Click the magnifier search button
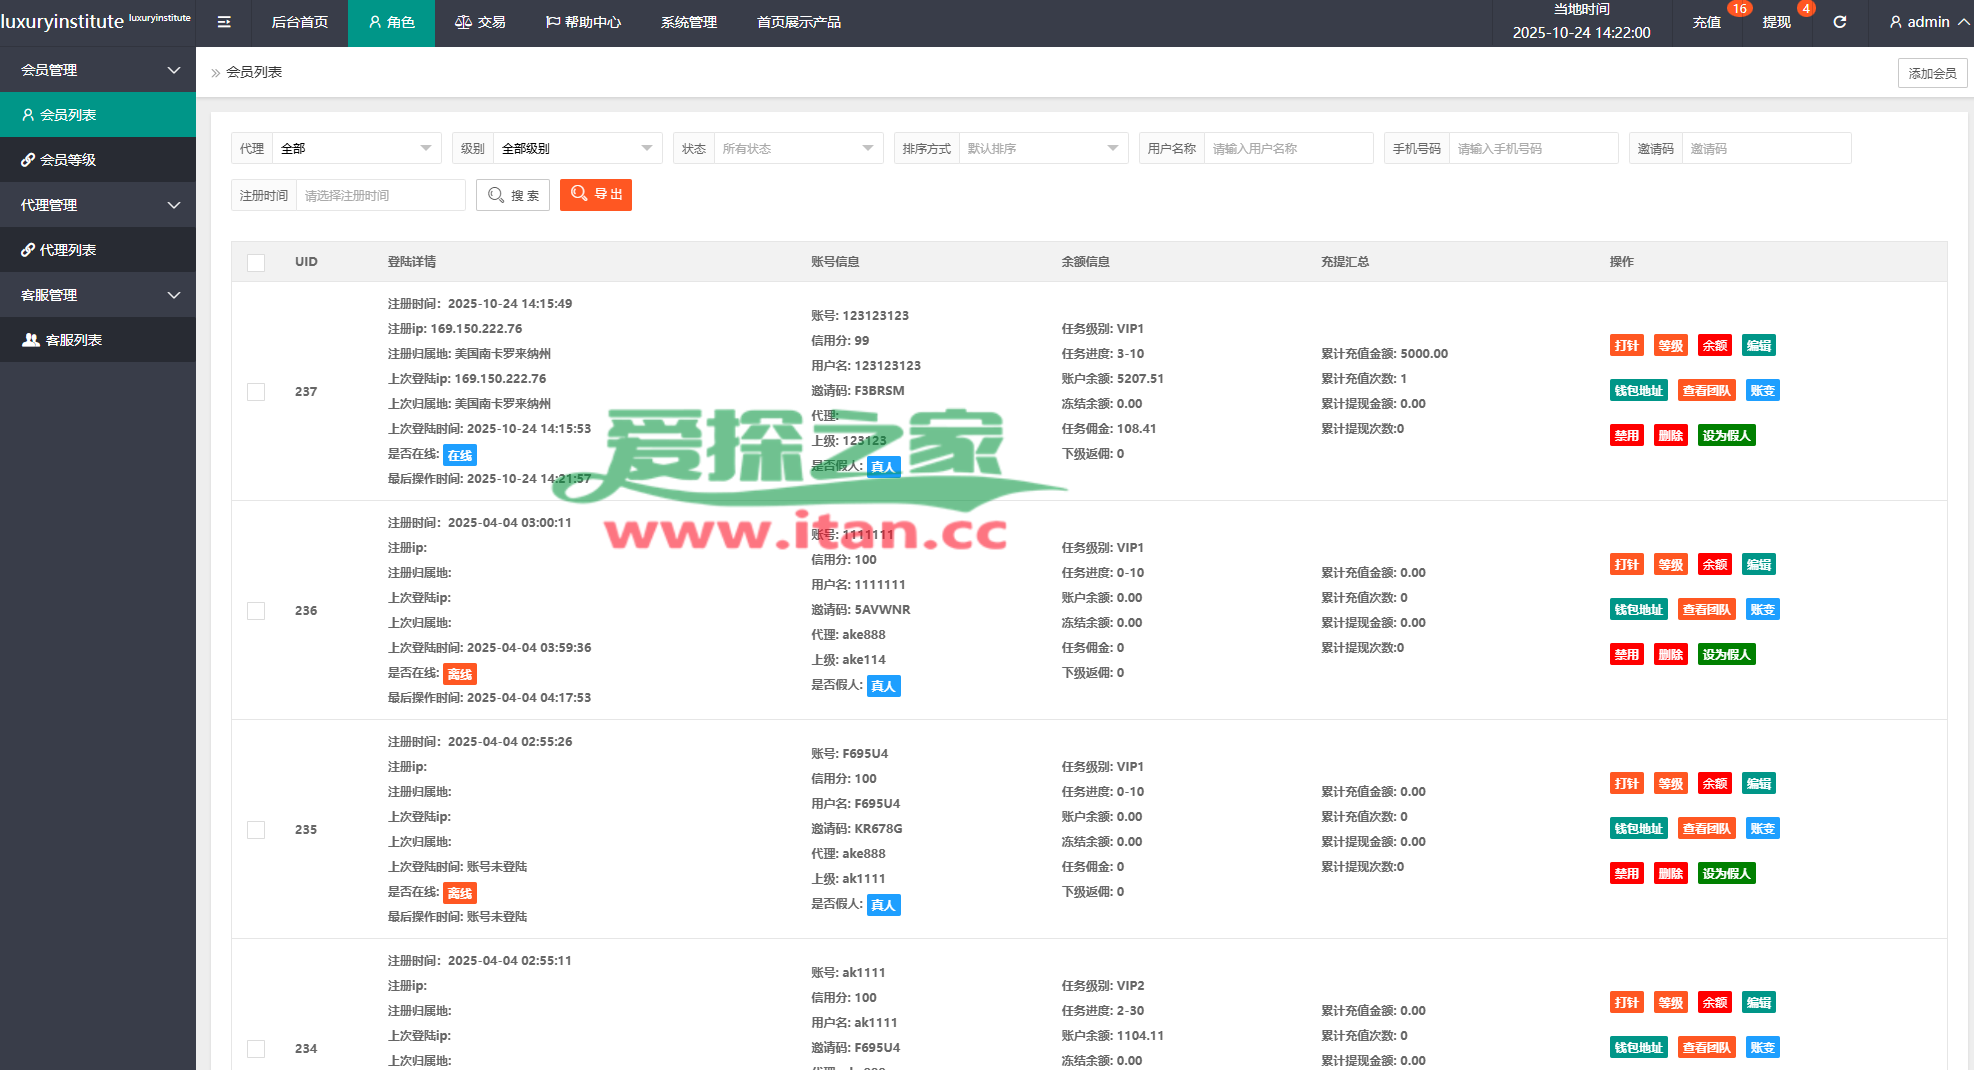1974x1070 pixels. (513, 195)
